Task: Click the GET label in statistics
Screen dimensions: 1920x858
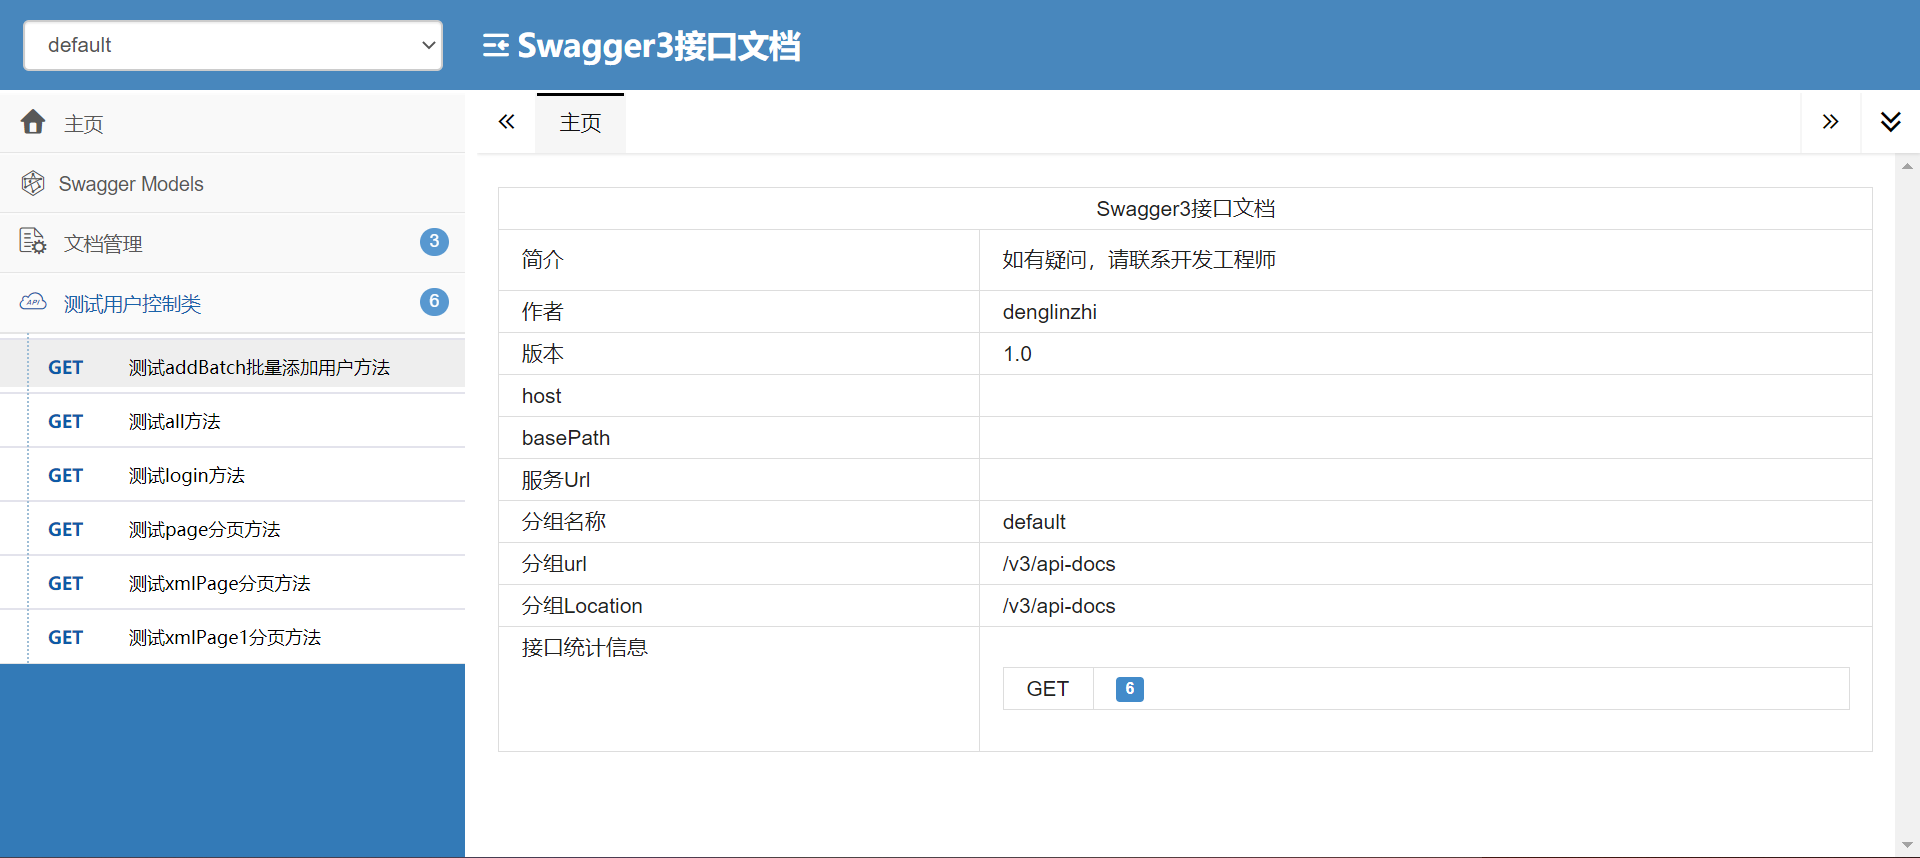Action: [x=1047, y=689]
